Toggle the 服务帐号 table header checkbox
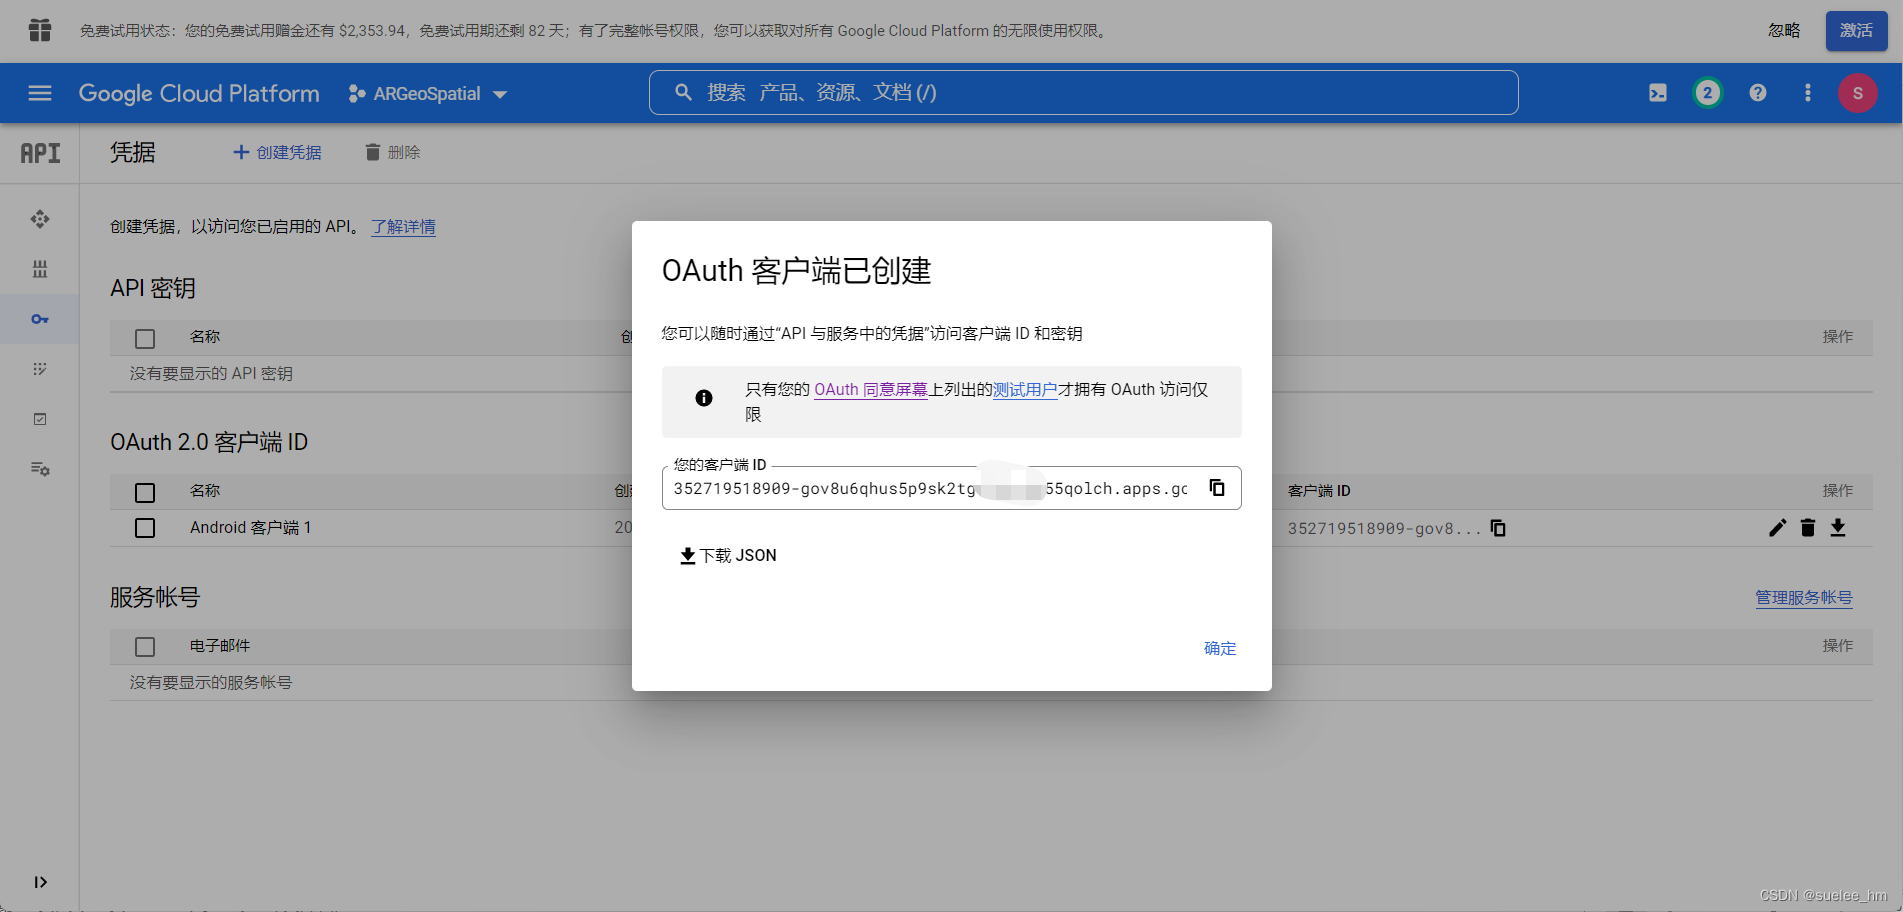Screen dimensions: 1903x912 point(145,647)
